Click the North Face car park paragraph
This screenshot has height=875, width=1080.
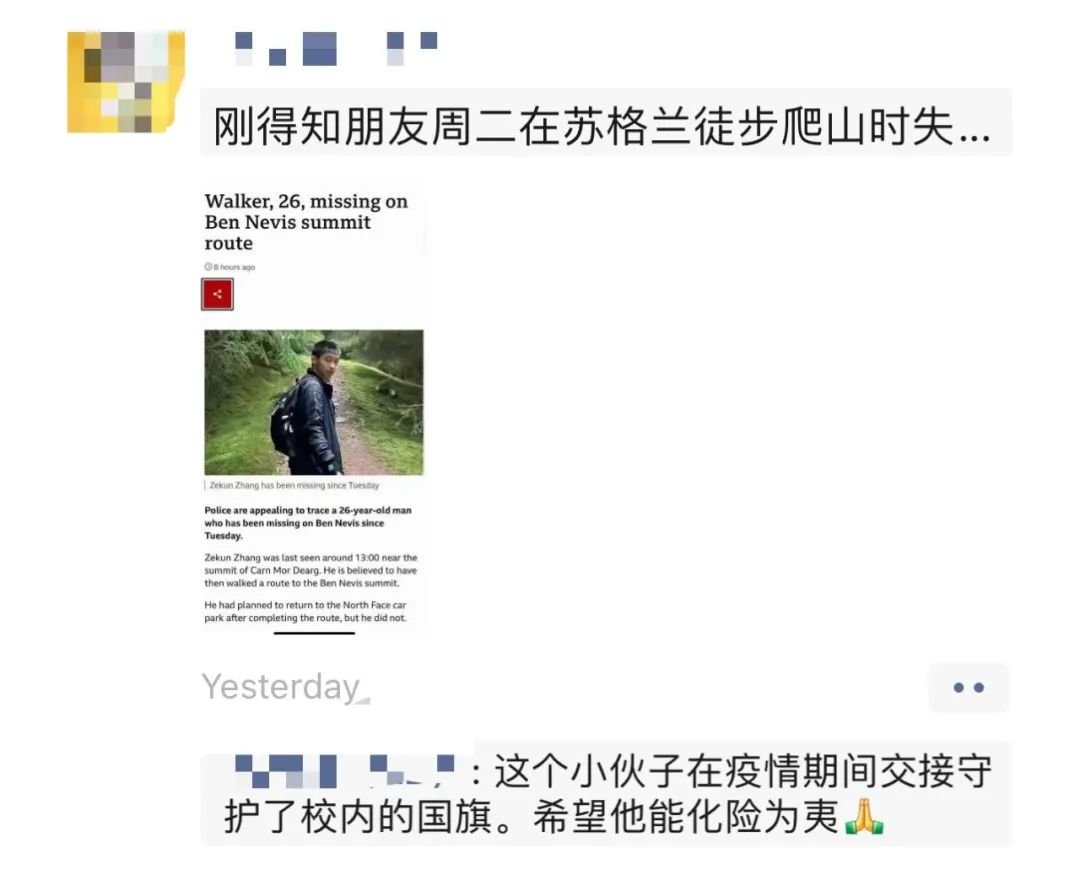(305, 611)
